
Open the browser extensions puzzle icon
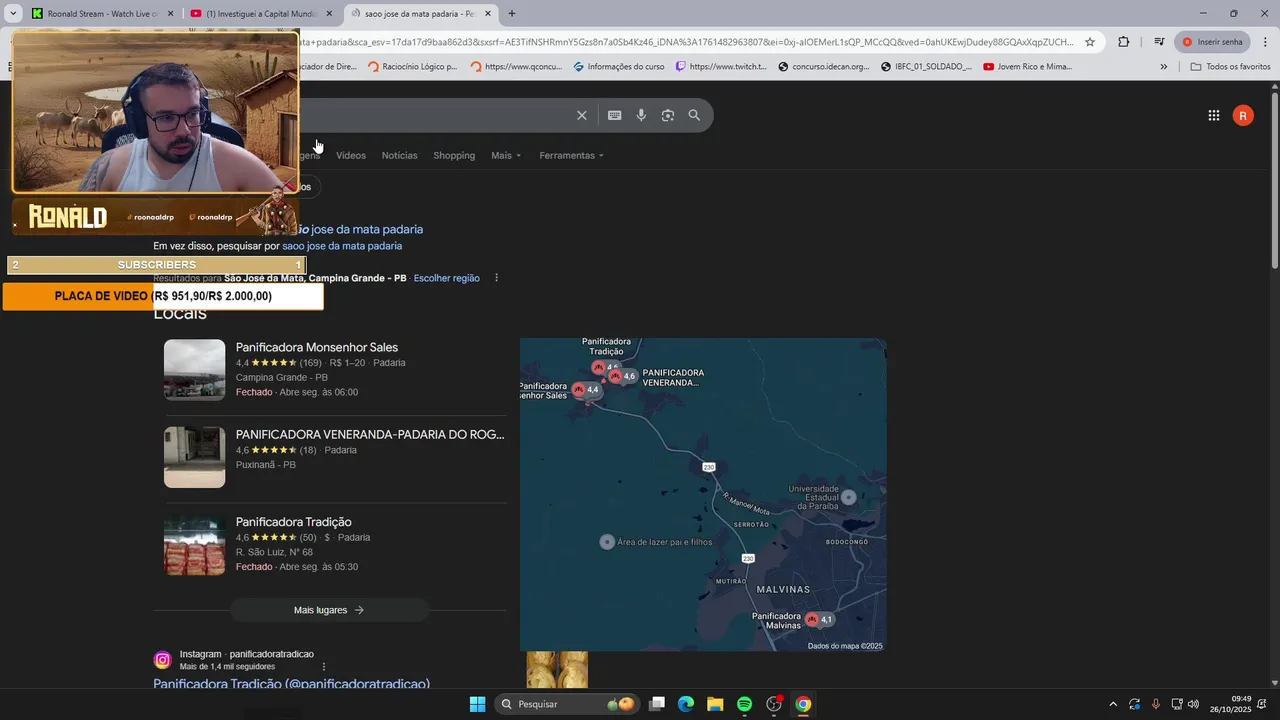point(1124,42)
